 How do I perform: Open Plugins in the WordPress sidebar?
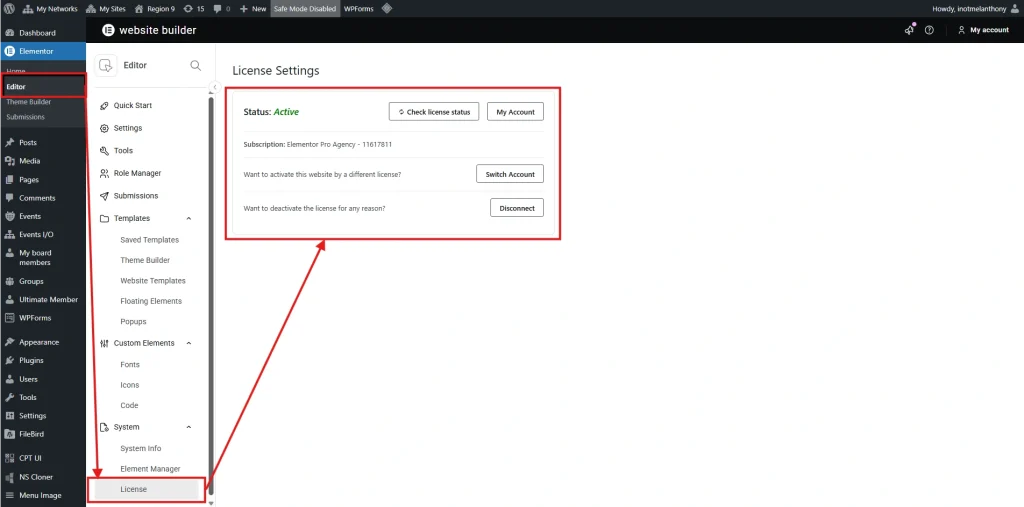(x=42, y=360)
